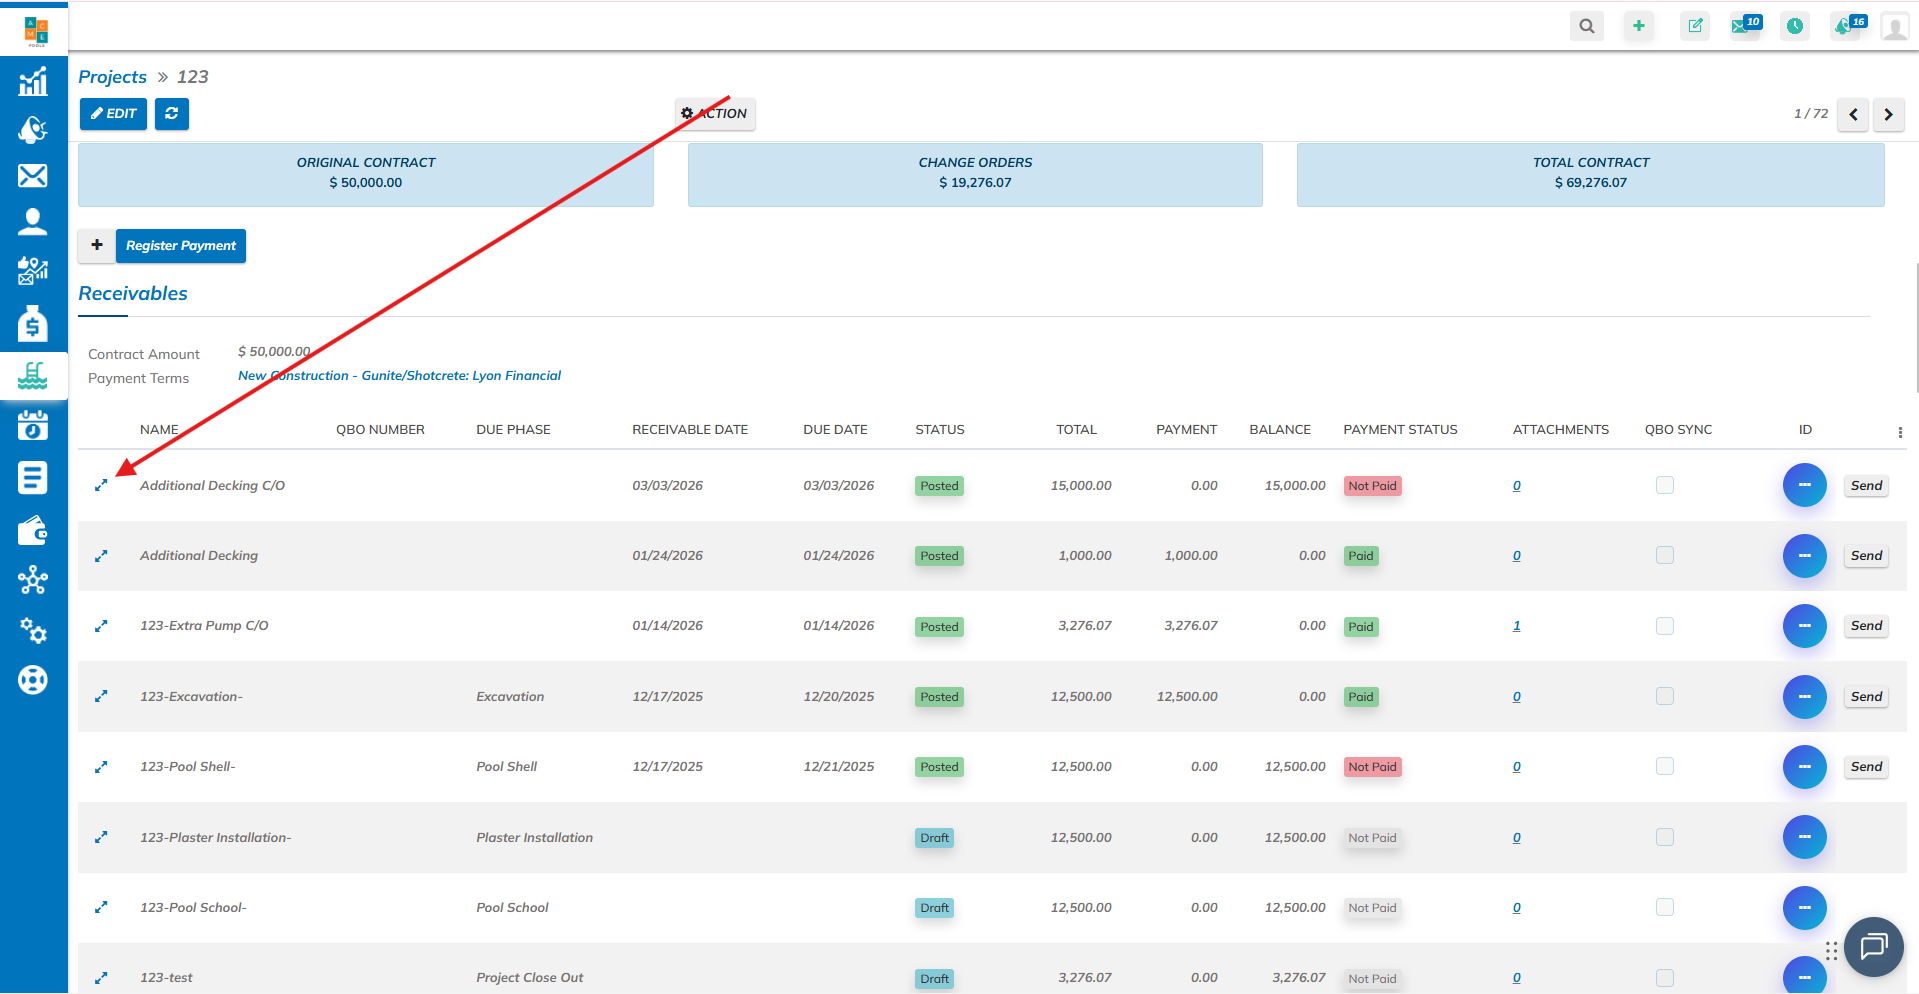This screenshot has height=994, width=1919.
Task: Open the chat support bubble
Action: [1873, 946]
